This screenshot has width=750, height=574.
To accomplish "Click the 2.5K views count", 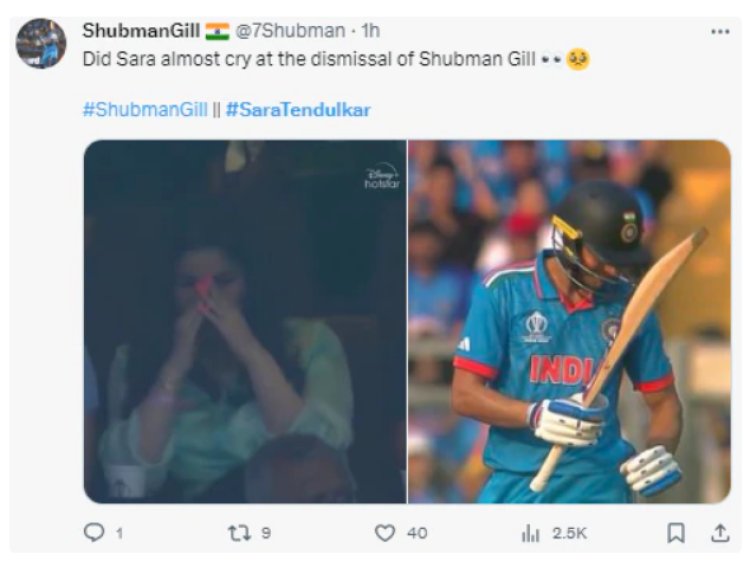I will 569,533.
